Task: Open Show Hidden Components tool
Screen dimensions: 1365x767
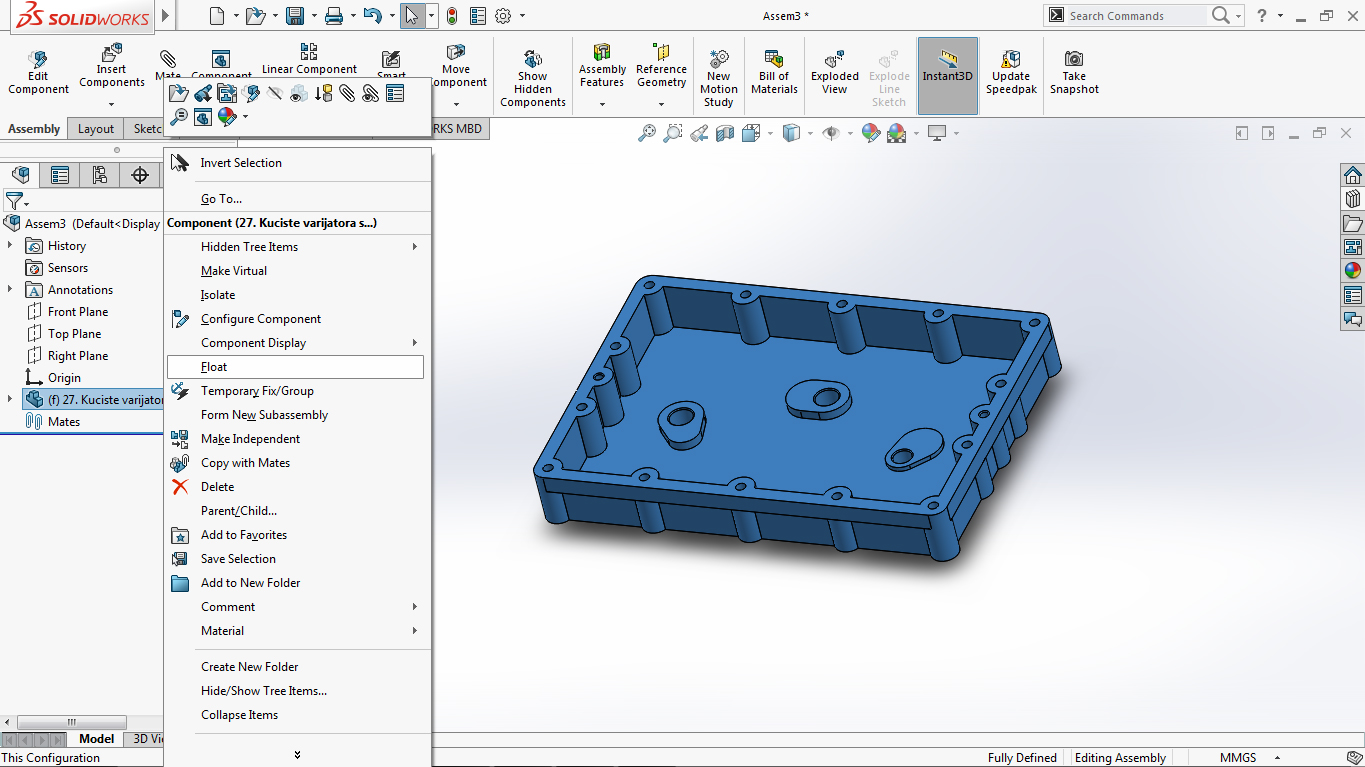Action: point(533,78)
